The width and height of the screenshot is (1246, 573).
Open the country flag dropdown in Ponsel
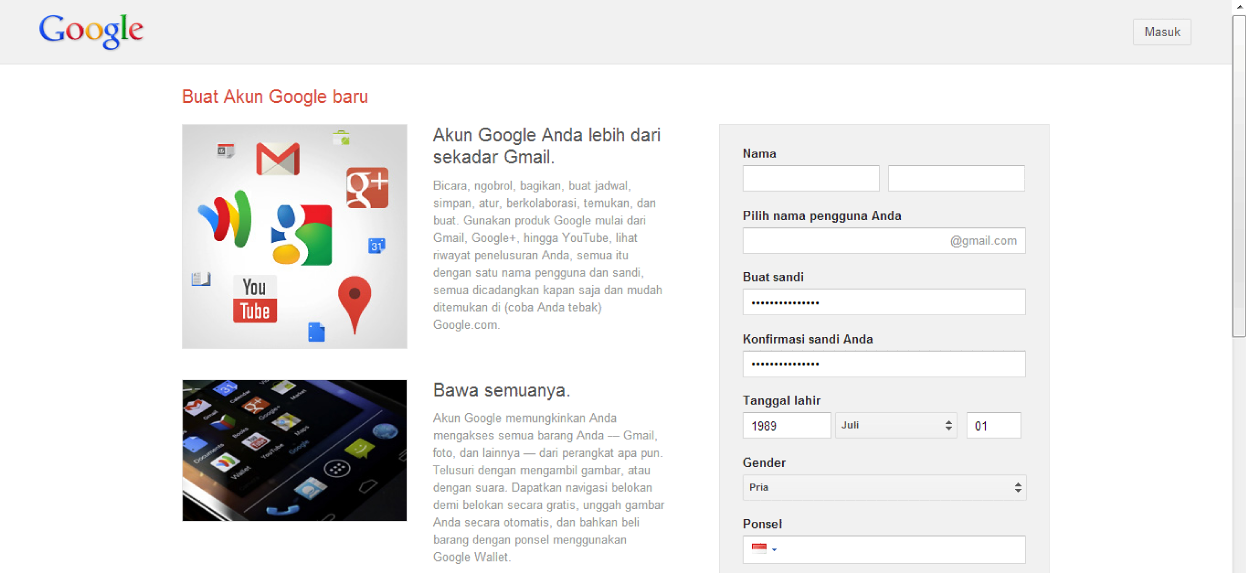pos(764,549)
